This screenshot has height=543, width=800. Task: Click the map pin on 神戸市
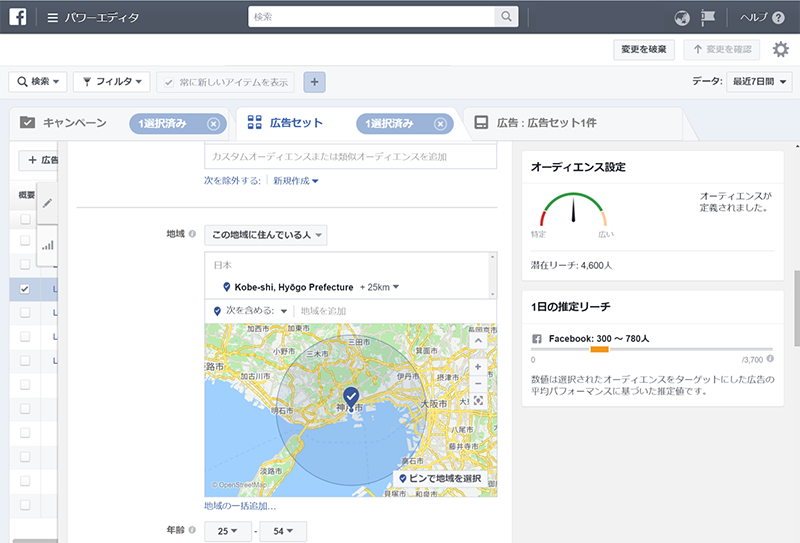tap(351, 398)
